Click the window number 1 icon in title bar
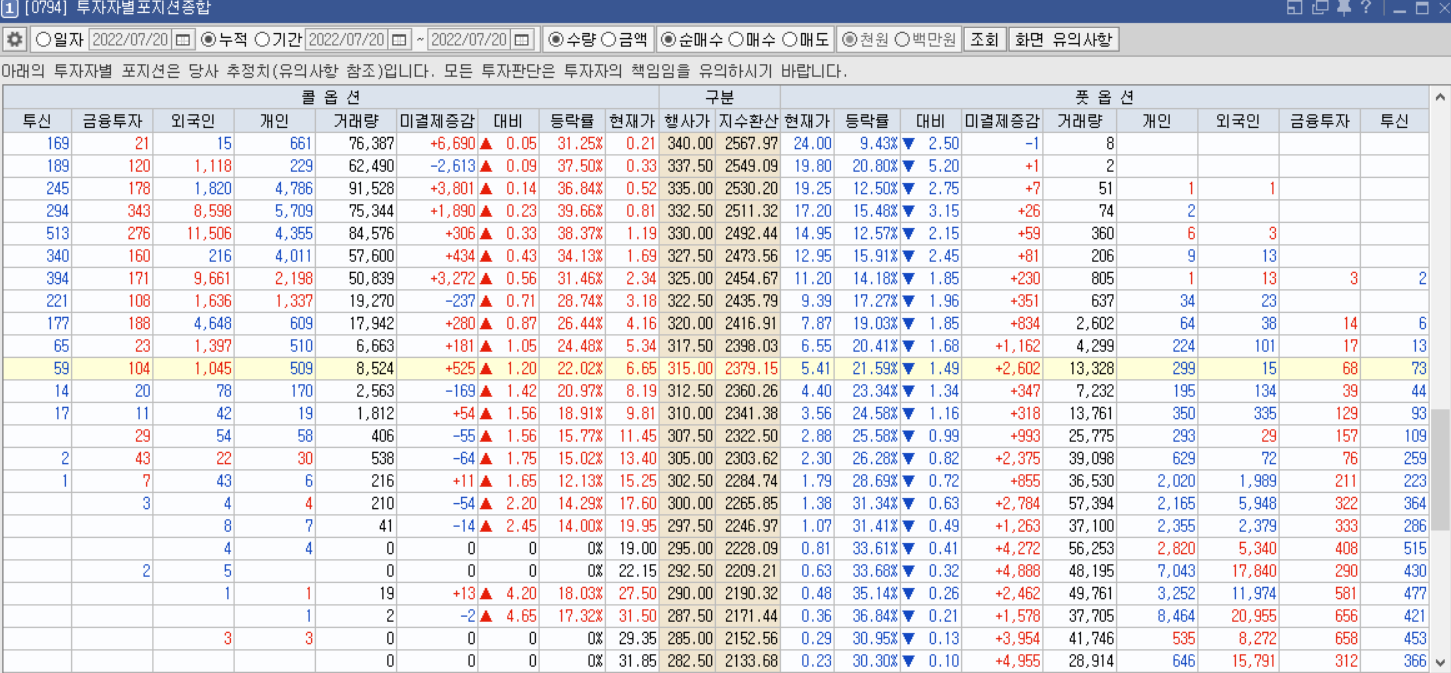The width and height of the screenshot is (1451, 673). (x=9, y=9)
